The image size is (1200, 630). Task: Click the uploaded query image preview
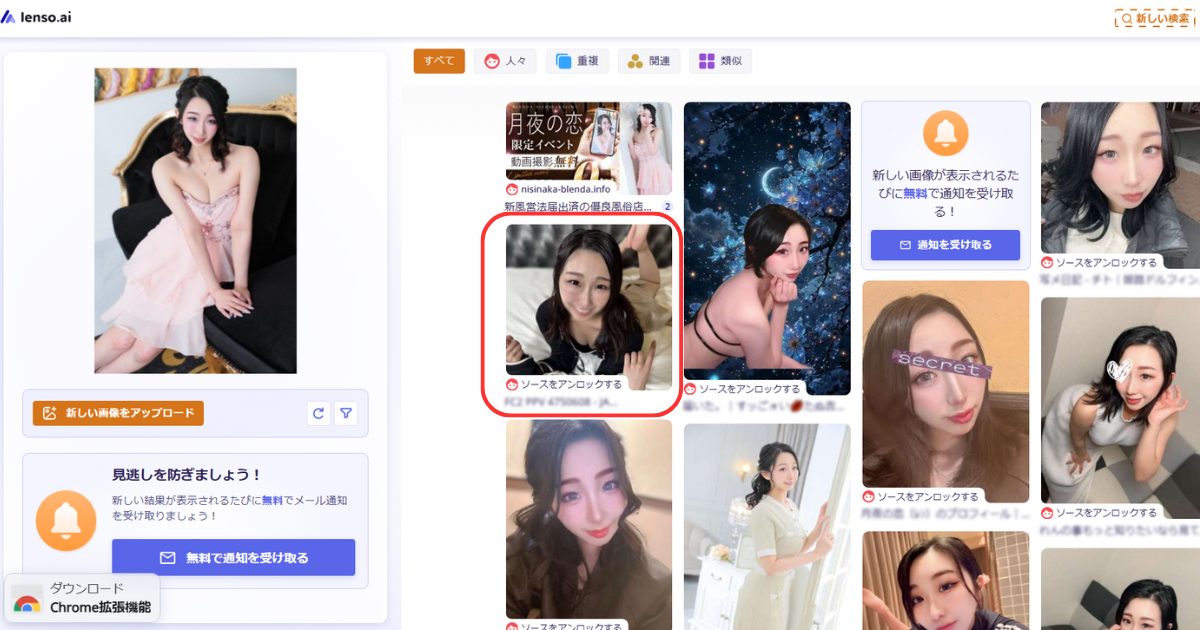coord(195,220)
